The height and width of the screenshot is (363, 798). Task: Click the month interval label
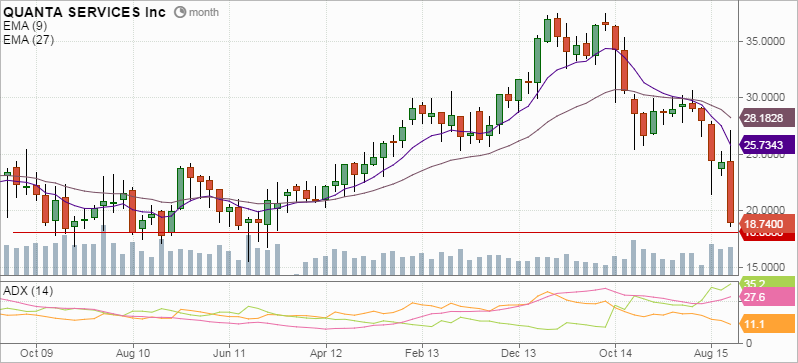click(204, 12)
